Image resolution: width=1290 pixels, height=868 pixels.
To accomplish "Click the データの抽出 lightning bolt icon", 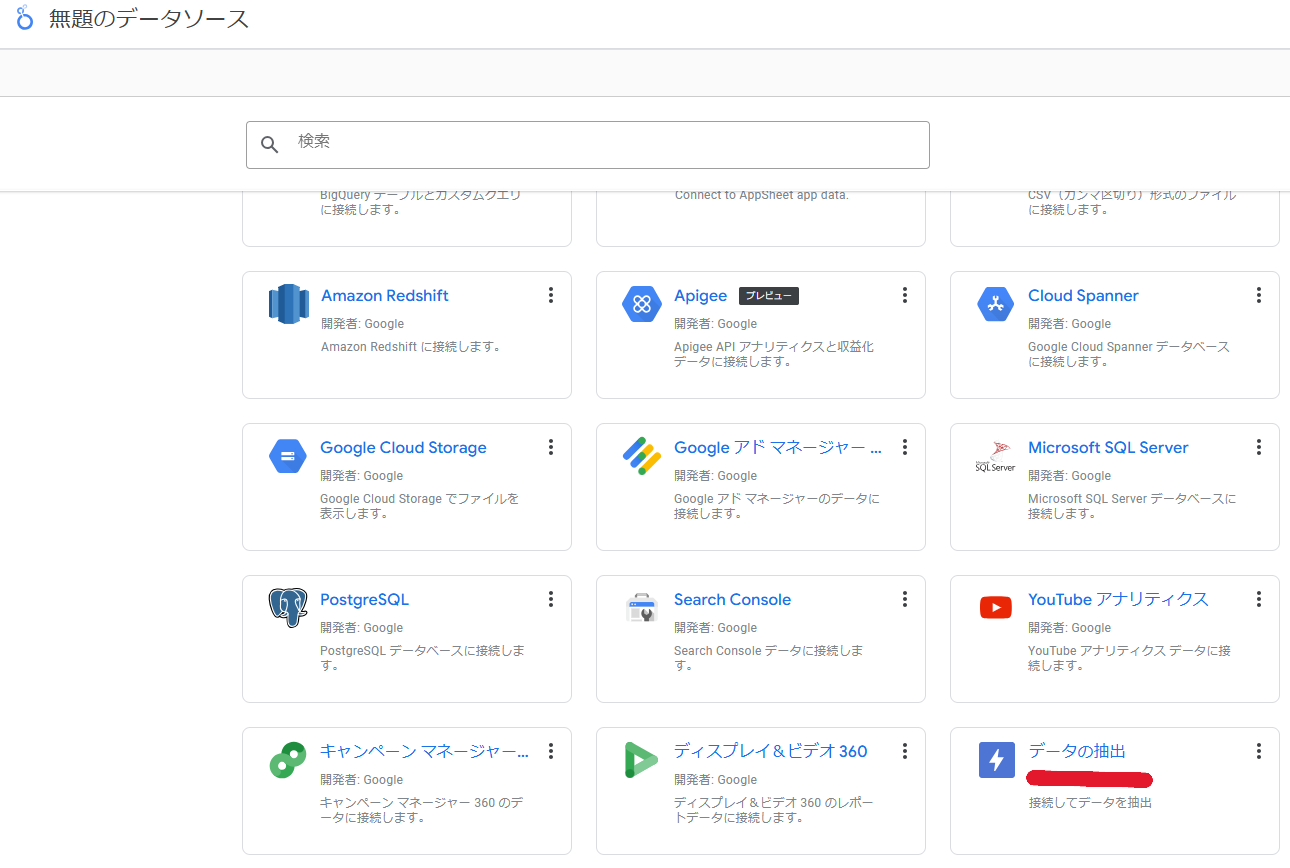I will (x=996, y=761).
